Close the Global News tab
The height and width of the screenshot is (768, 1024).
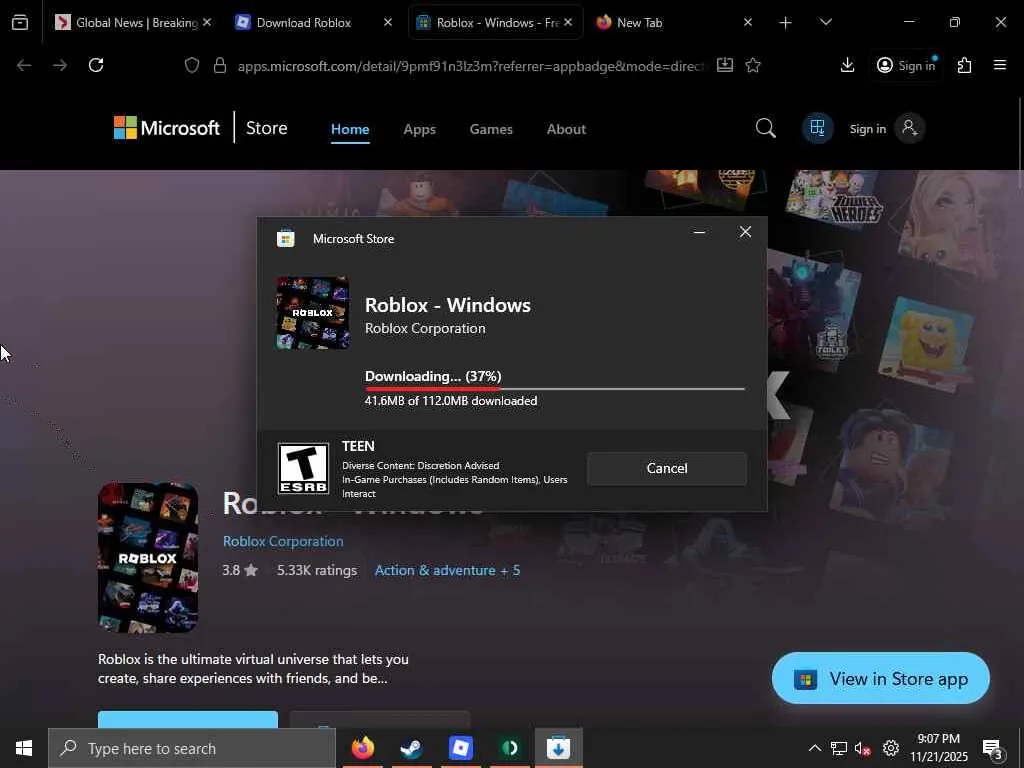pos(207,22)
